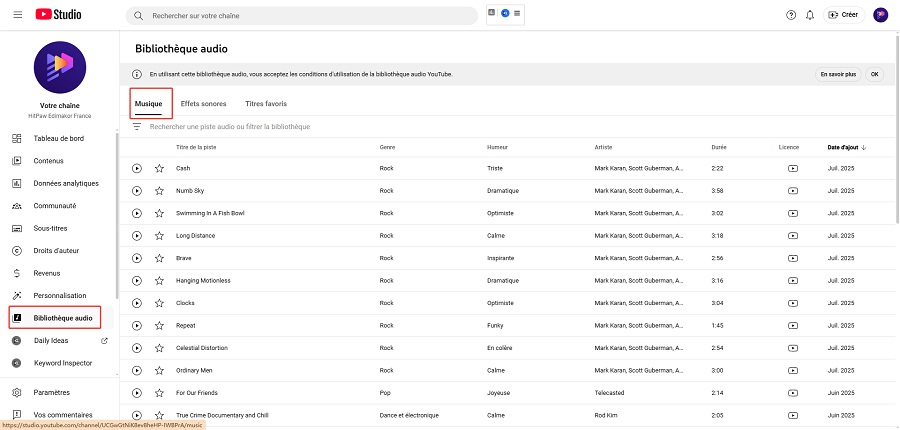Open Tableau de bord
The width and height of the screenshot is (900, 430).
click(59, 138)
